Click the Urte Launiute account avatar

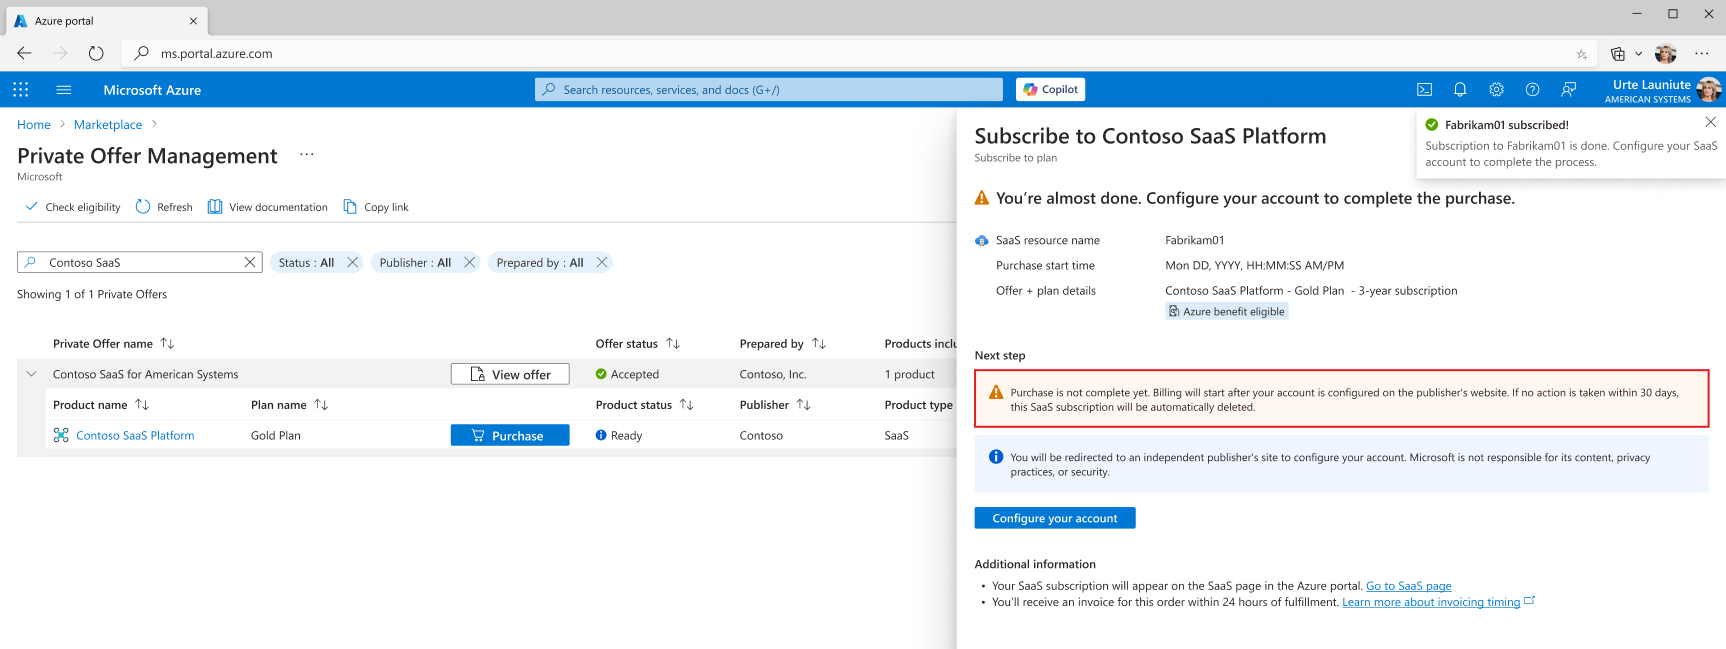(1708, 90)
